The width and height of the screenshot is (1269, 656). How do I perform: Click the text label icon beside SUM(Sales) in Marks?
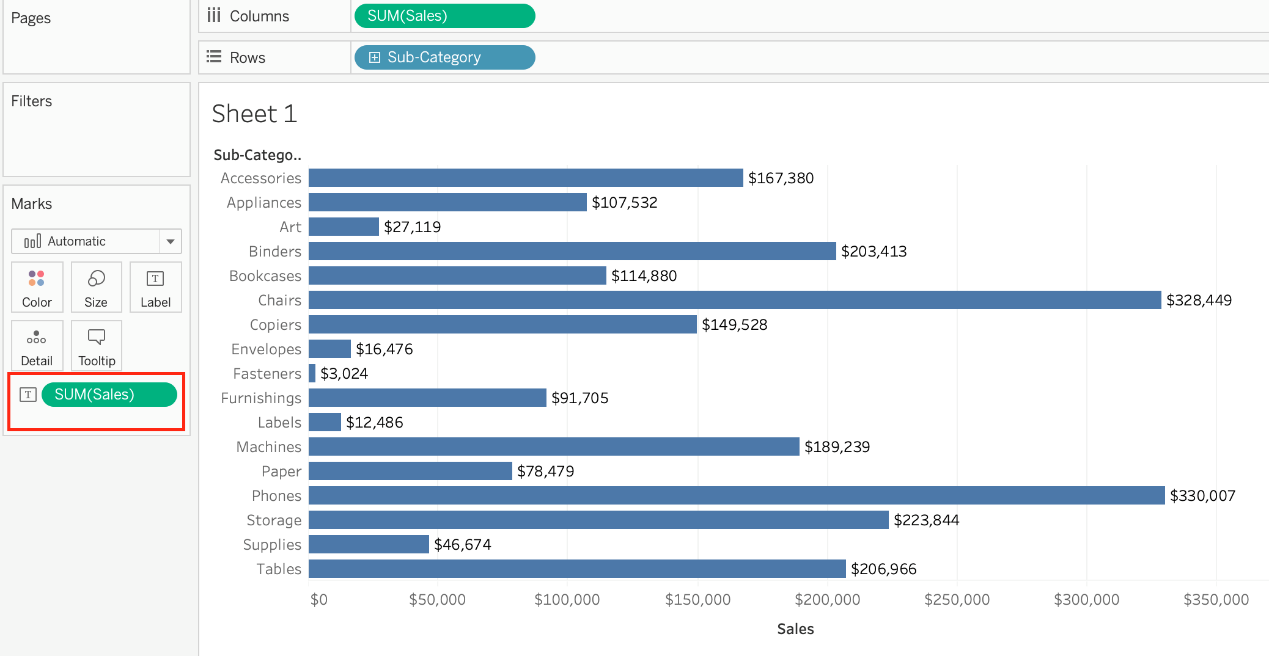[28, 395]
